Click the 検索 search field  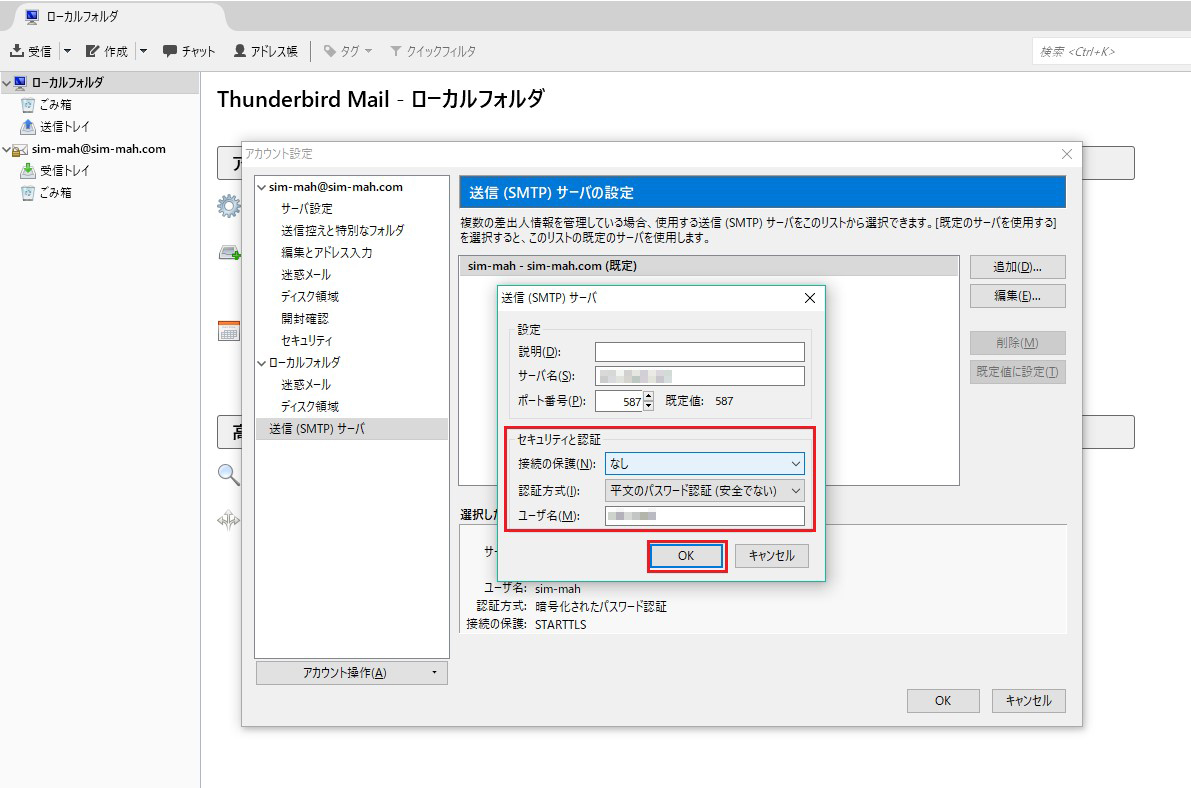tap(1110, 52)
